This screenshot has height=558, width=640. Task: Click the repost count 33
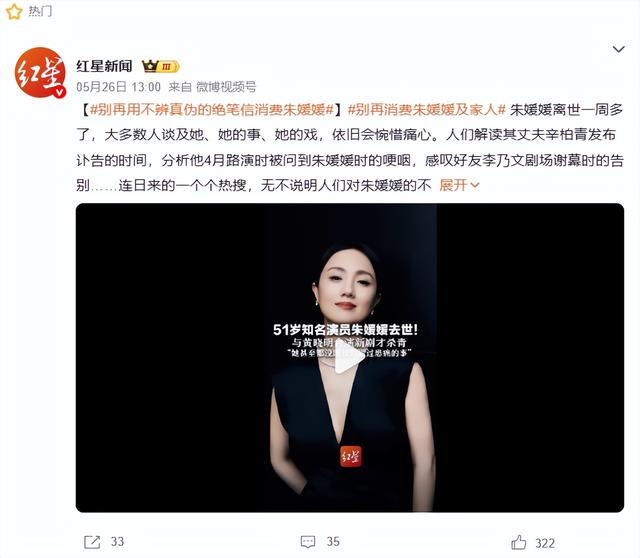tap(118, 542)
